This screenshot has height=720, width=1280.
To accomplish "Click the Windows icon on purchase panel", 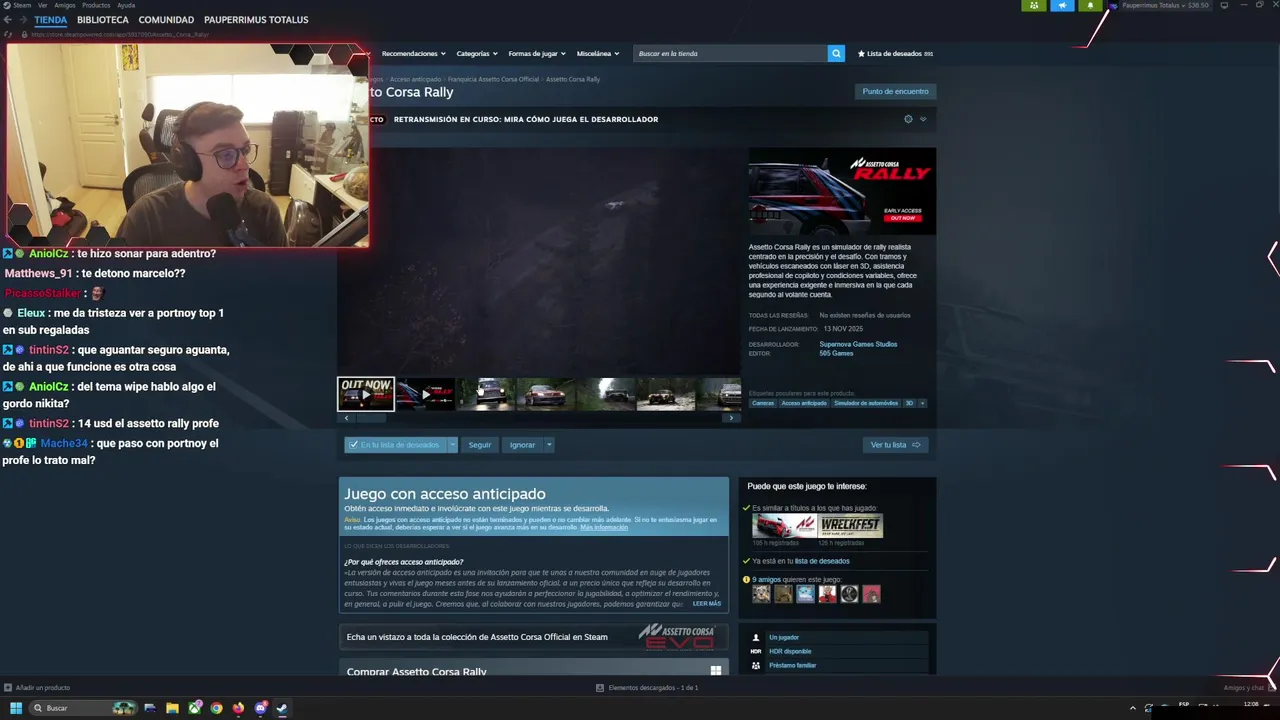I will 716,671.
